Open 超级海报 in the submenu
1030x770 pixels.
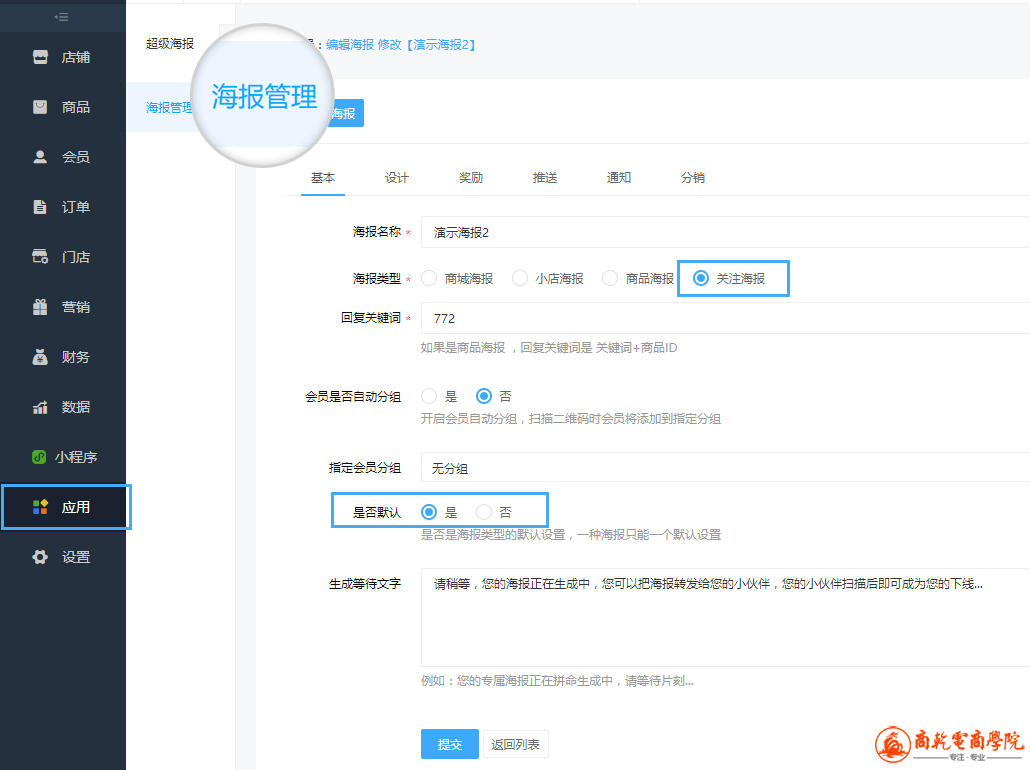170,44
